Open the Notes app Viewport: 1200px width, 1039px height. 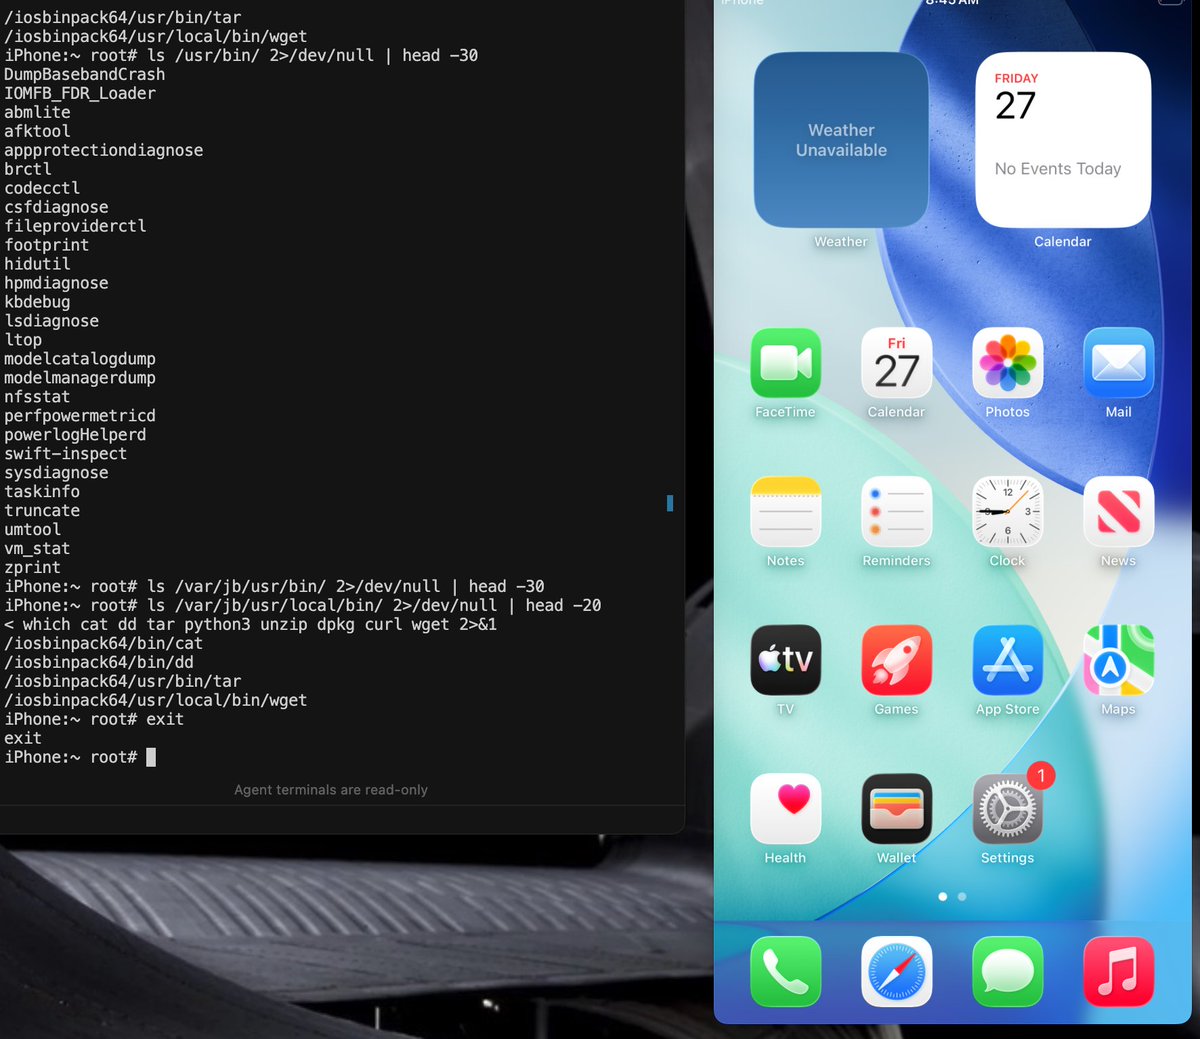coord(786,512)
